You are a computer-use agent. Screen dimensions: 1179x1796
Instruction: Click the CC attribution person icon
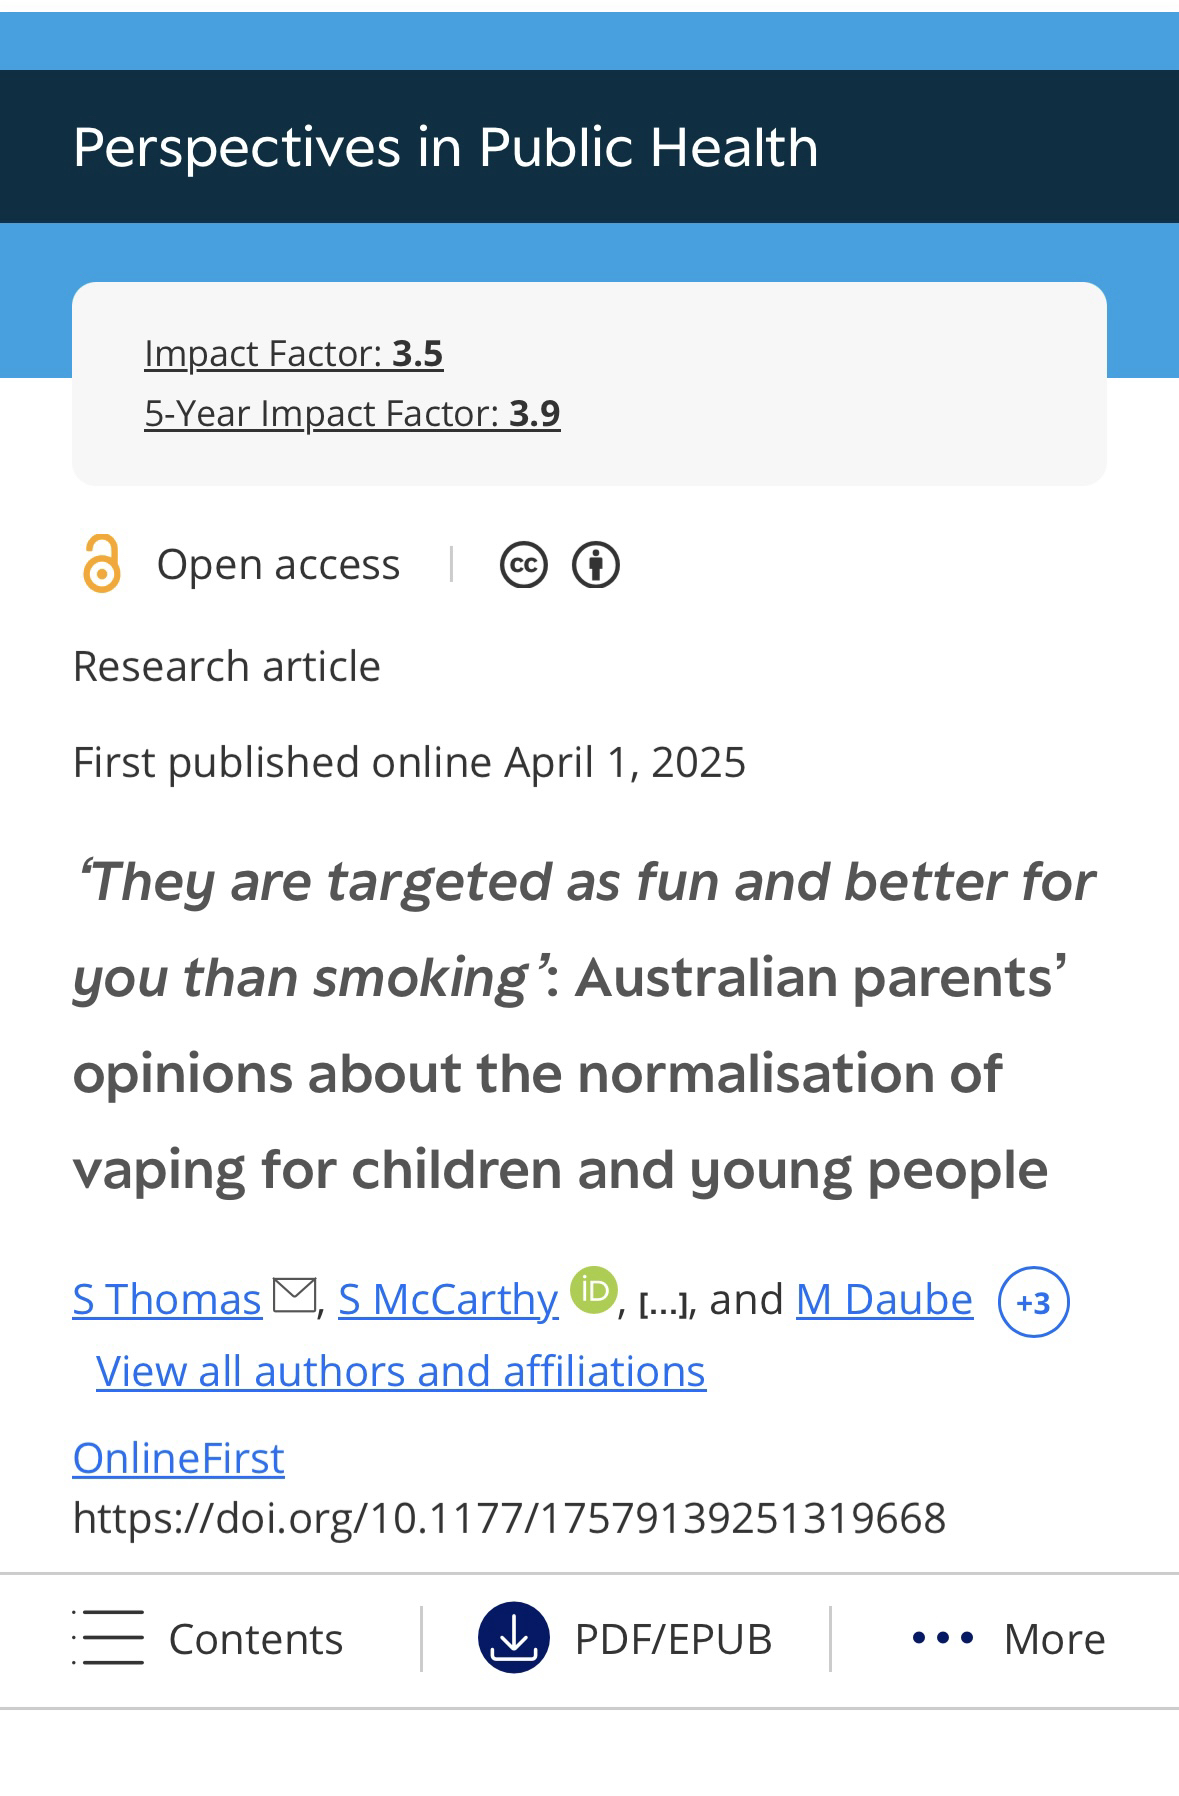point(596,565)
